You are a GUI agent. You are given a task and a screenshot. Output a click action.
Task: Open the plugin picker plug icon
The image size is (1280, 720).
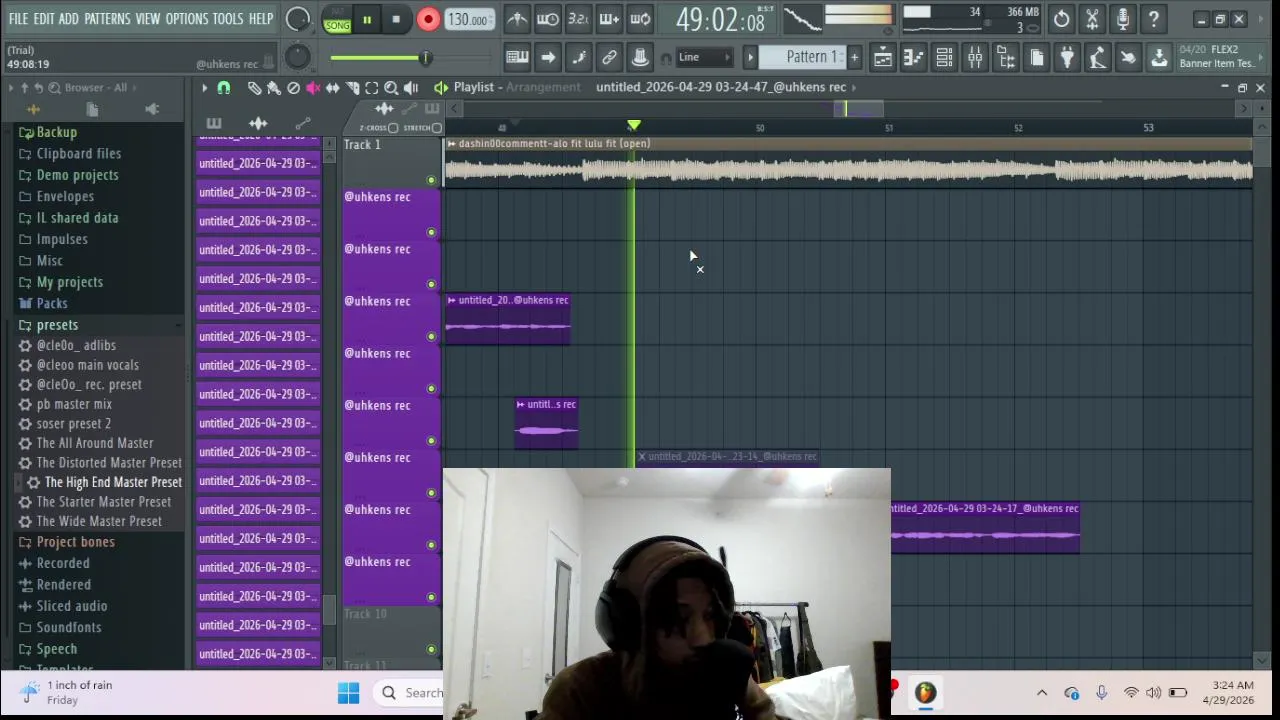tap(1067, 58)
